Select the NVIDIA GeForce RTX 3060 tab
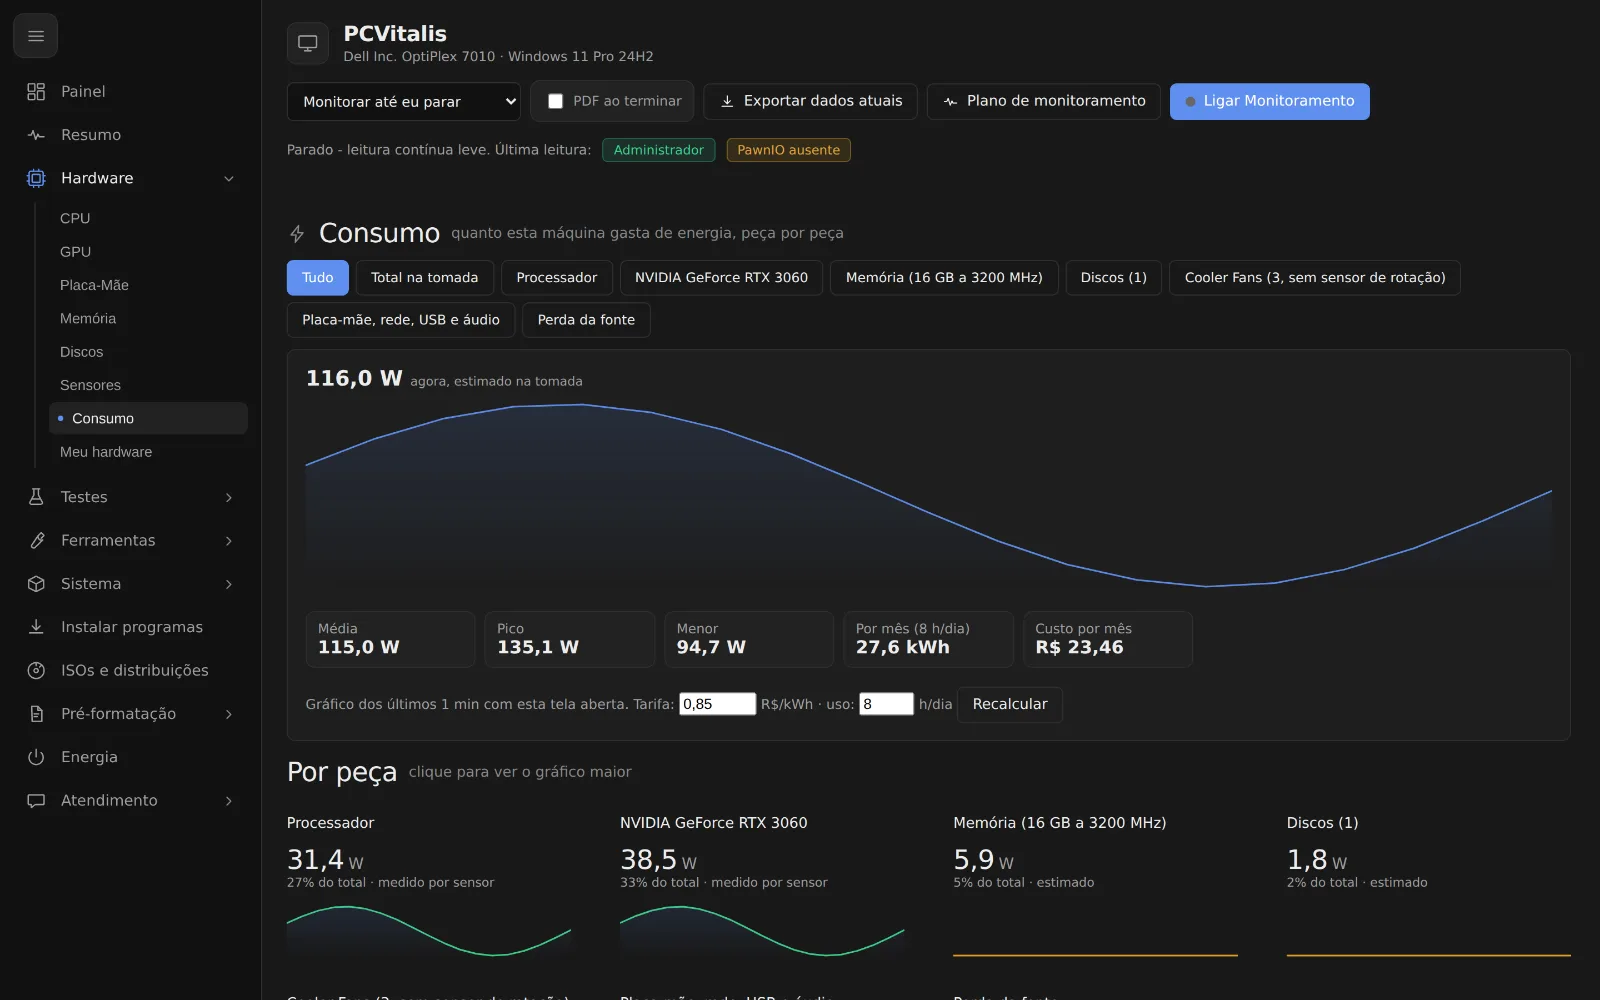The width and height of the screenshot is (1600, 1000). [x=721, y=278]
